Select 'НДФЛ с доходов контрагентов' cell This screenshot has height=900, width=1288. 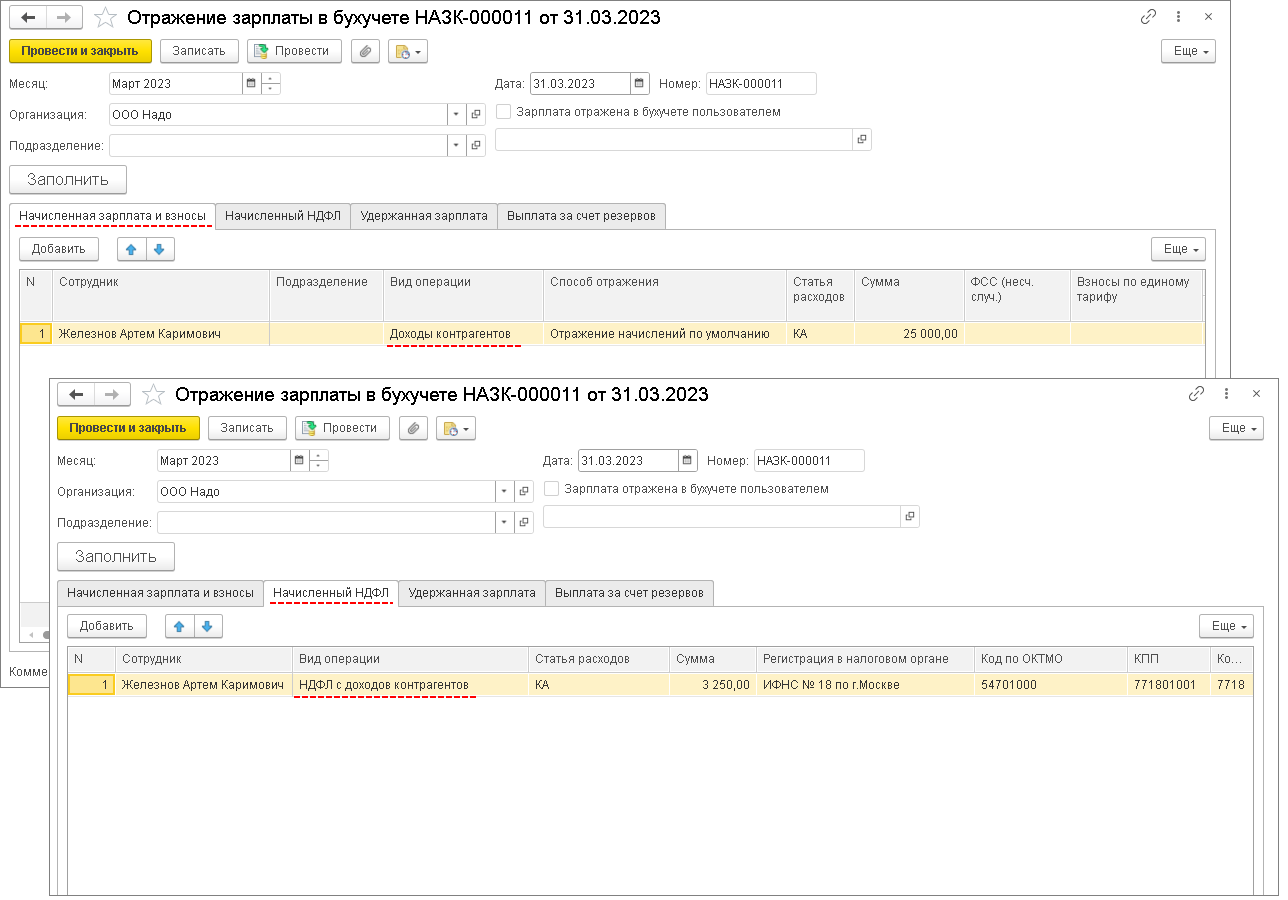(x=411, y=685)
